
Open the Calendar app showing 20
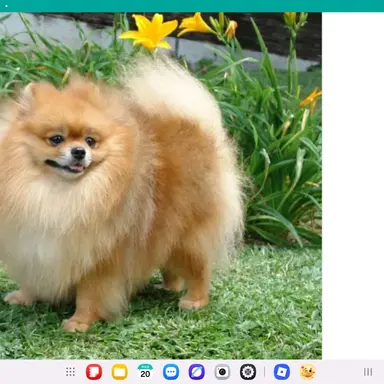tap(145, 372)
